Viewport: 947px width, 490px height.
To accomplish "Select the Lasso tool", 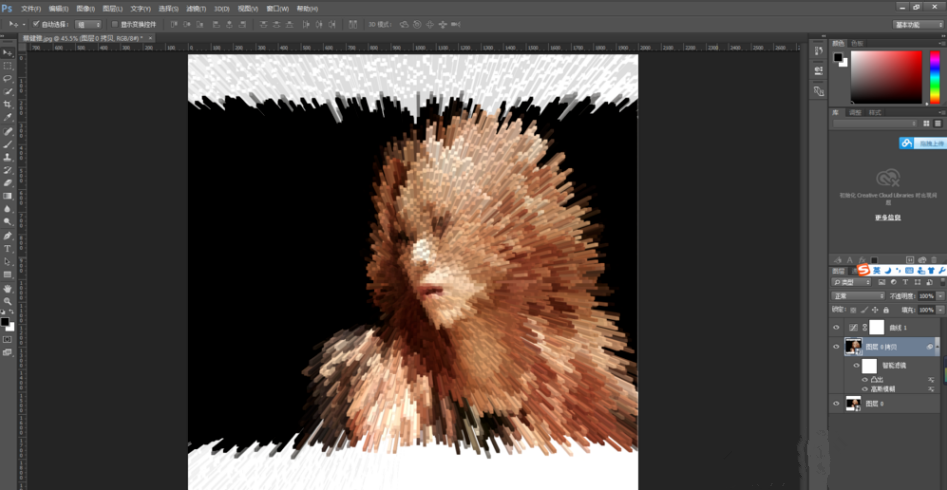I will coord(8,78).
